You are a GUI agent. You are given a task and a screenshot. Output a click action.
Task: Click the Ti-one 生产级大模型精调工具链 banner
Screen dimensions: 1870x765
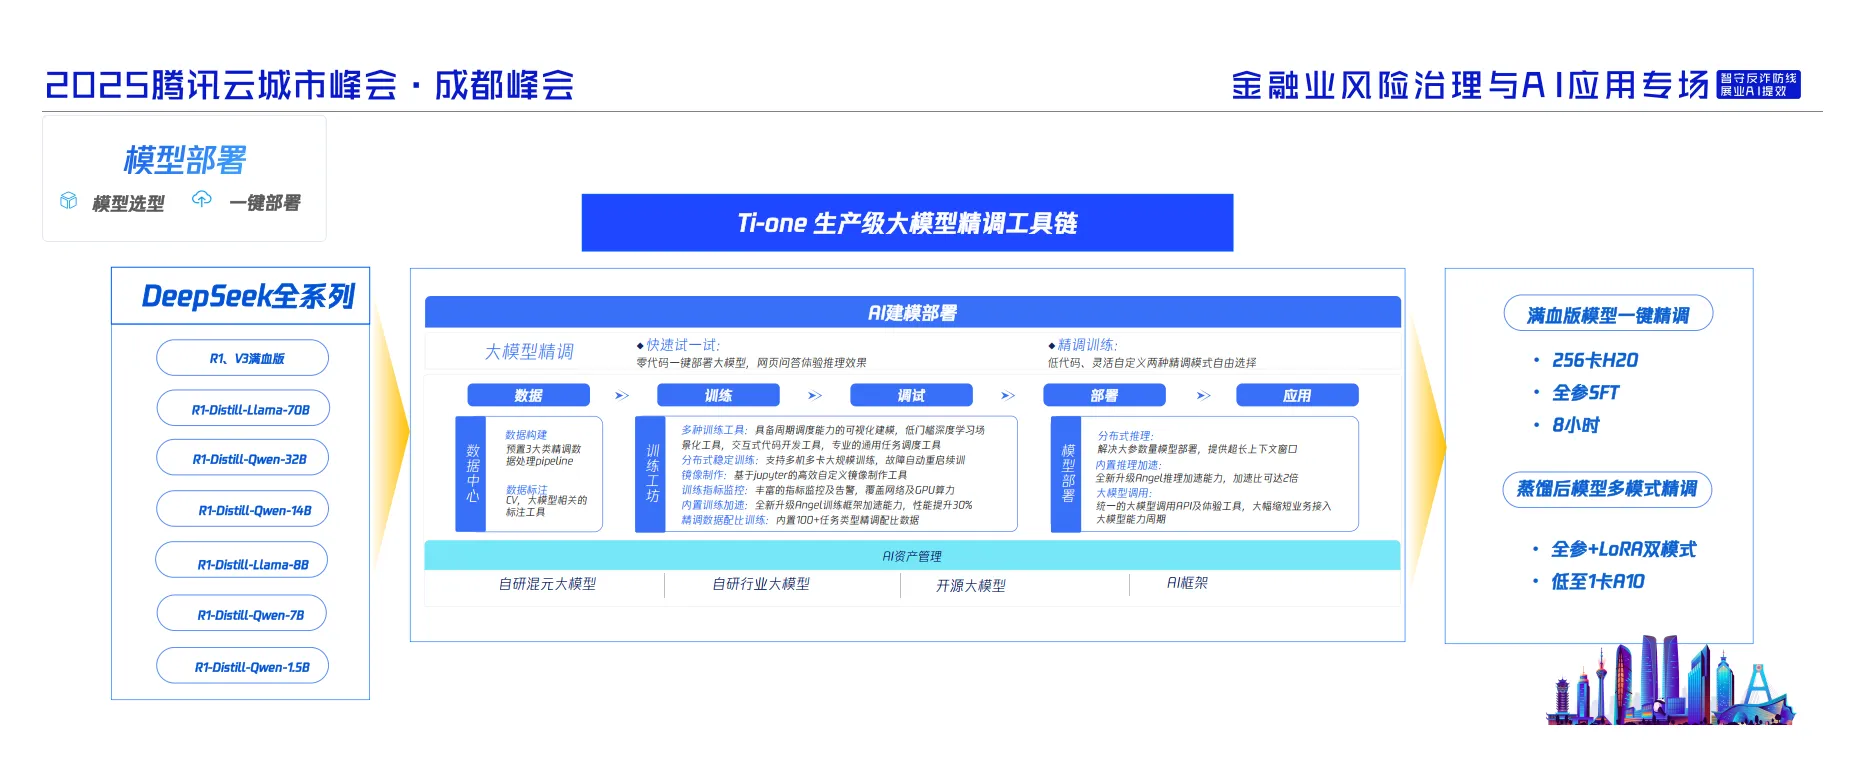click(907, 223)
